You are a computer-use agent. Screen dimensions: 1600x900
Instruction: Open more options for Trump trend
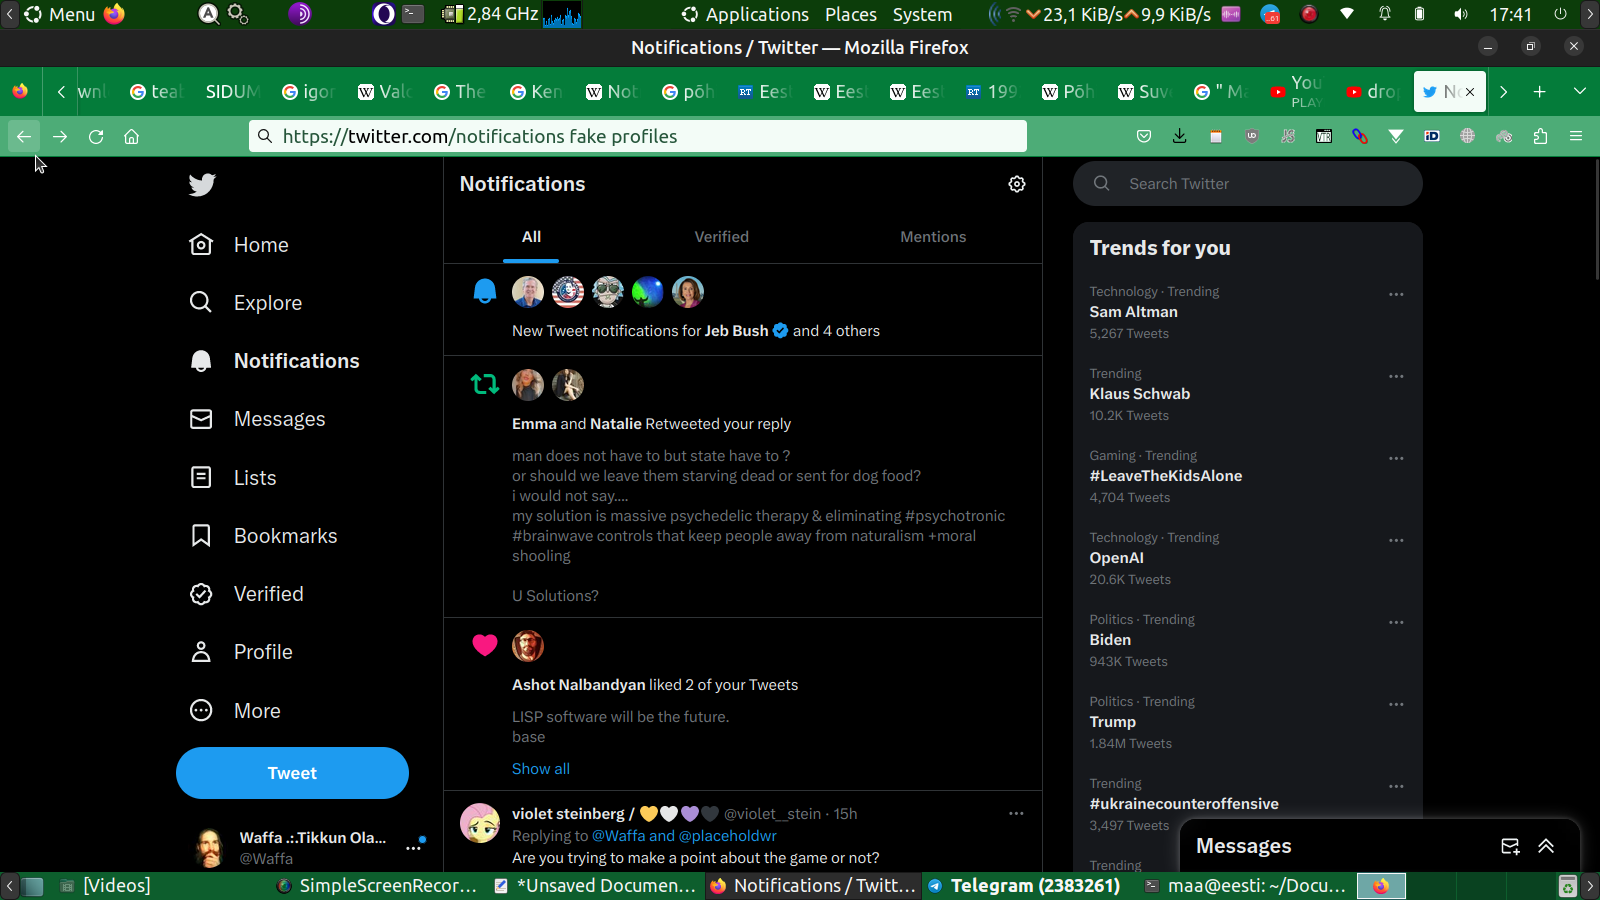[x=1396, y=704]
